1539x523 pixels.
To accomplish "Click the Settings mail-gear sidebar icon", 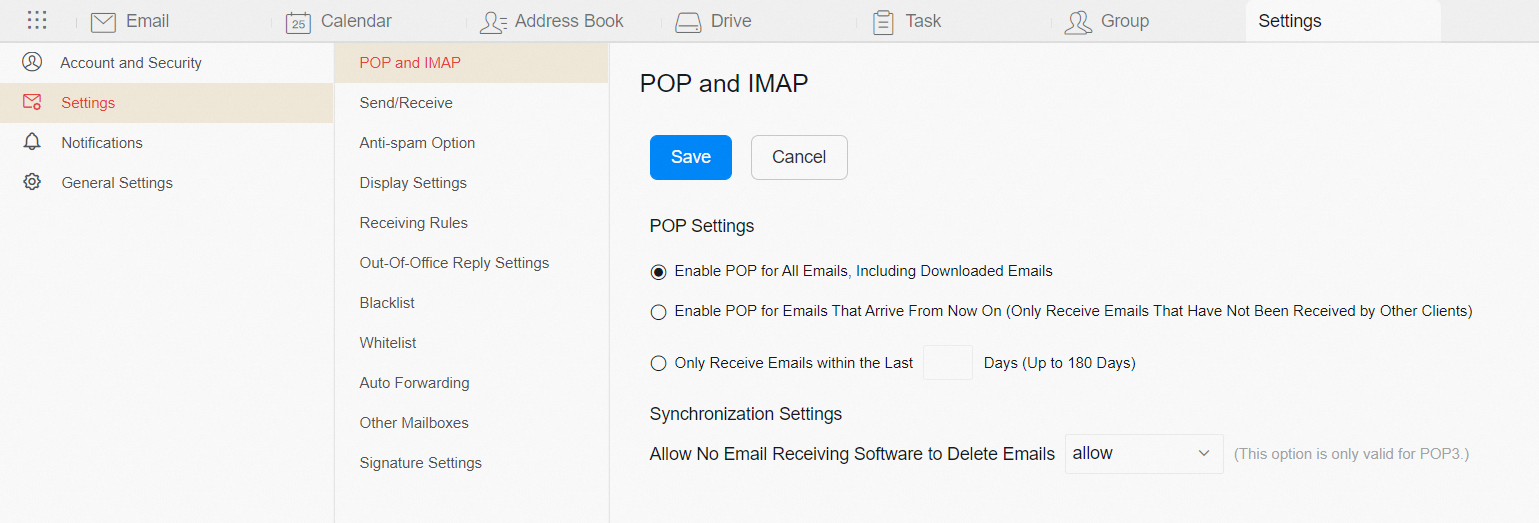I will 32,102.
